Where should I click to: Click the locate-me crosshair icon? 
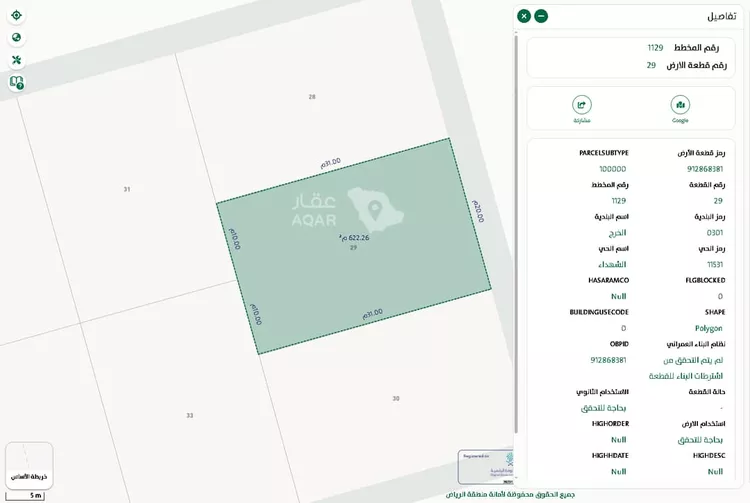(x=16, y=15)
